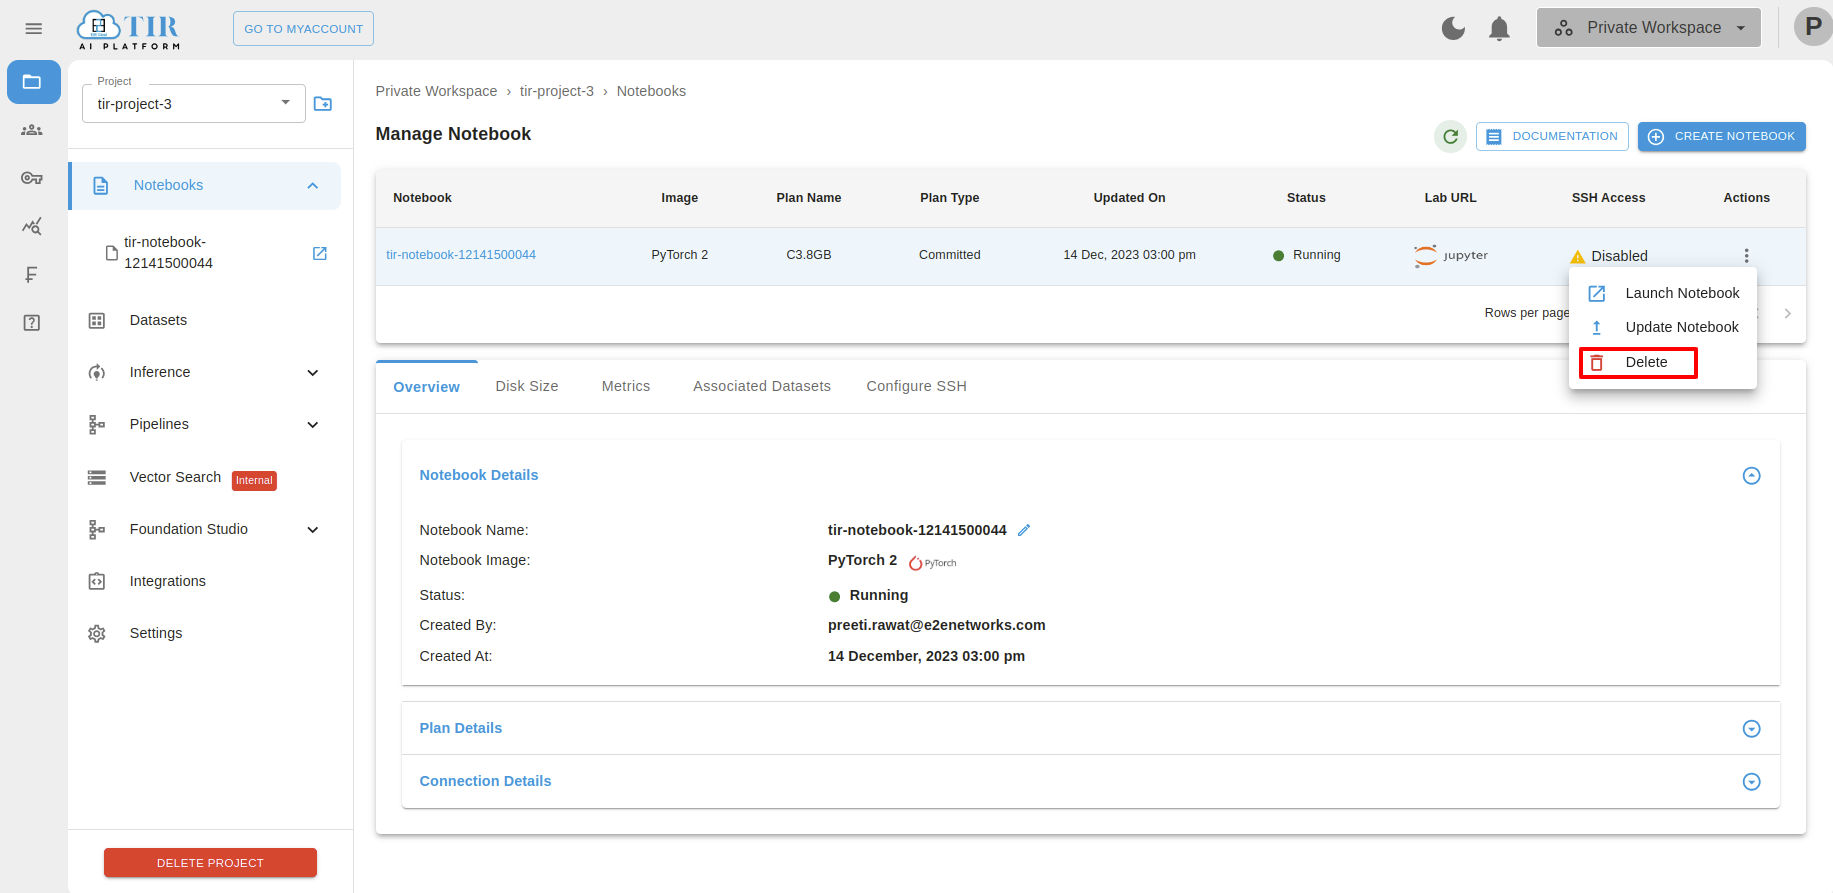Click the create new project folder icon
Image resolution: width=1833 pixels, height=893 pixels.
(x=323, y=103)
